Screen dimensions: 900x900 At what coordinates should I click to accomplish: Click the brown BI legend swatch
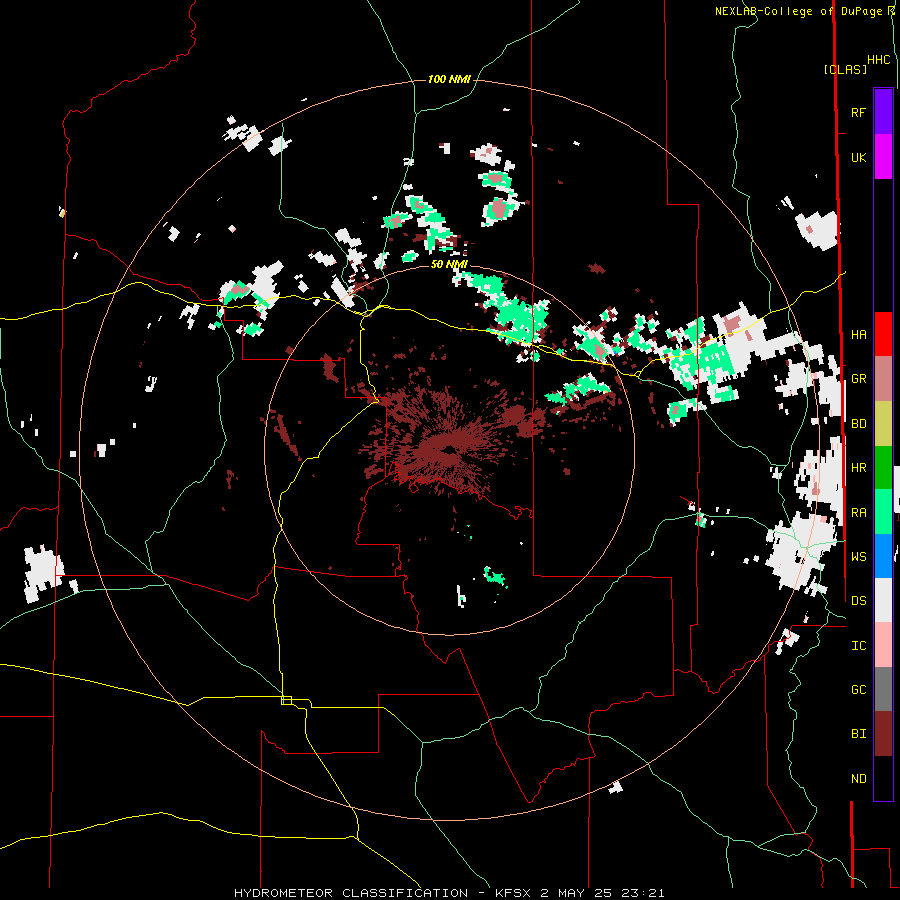883,734
